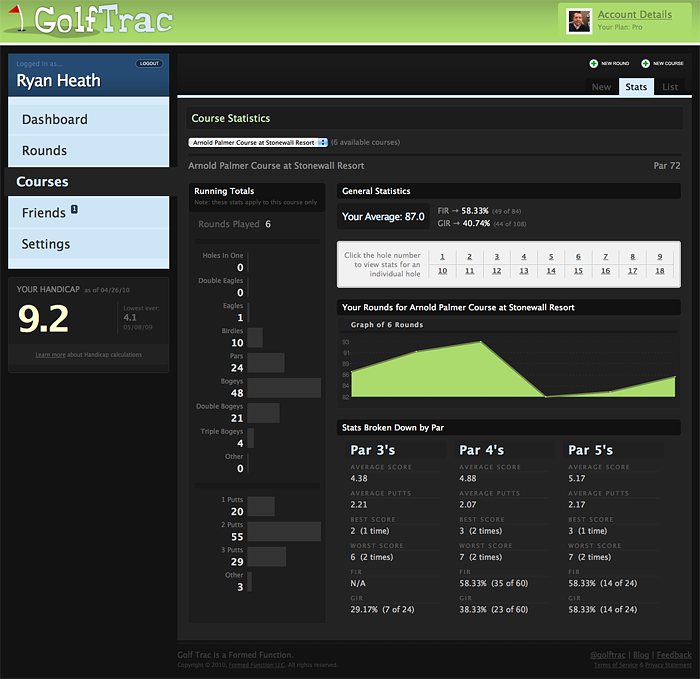View stats for hole 2
Screen dimensions: 700x679
pos(470,257)
